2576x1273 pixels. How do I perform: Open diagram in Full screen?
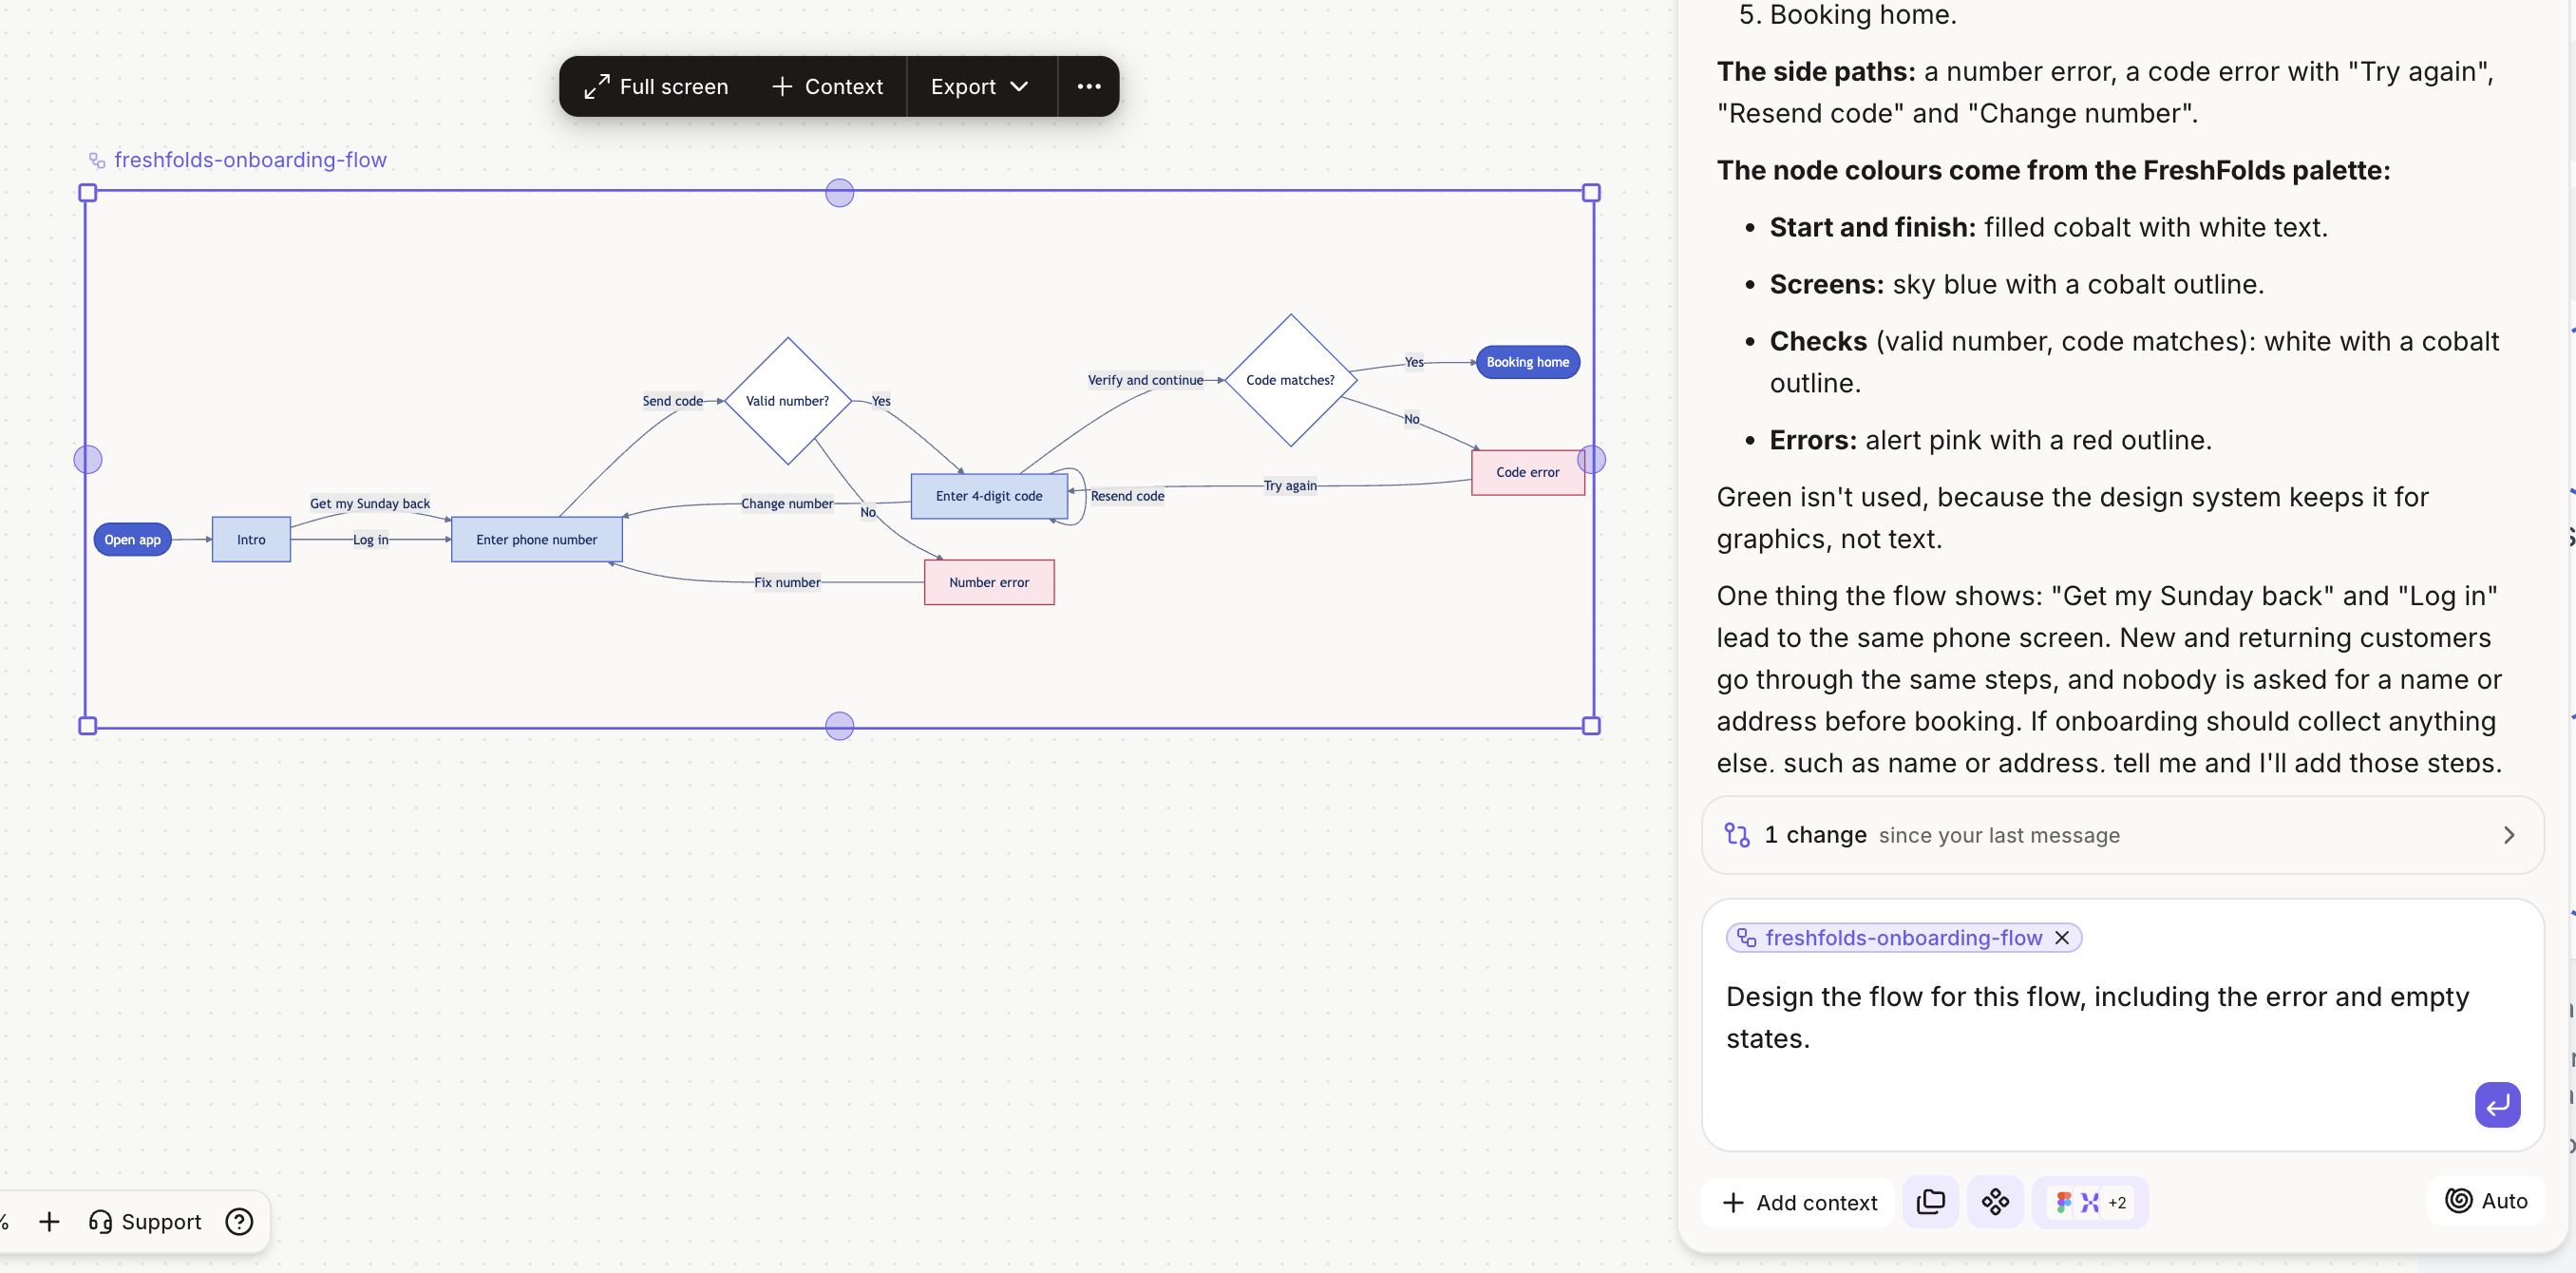click(656, 87)
